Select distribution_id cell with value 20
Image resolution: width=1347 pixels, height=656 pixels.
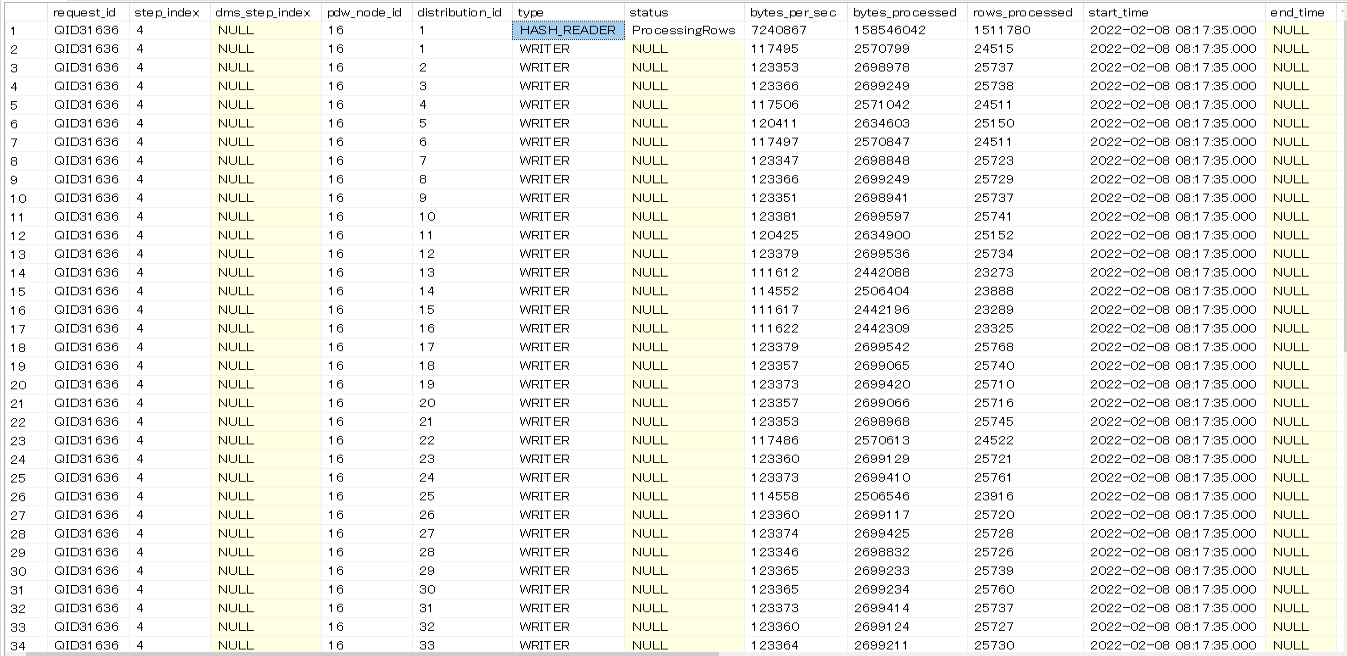point(461,403)
